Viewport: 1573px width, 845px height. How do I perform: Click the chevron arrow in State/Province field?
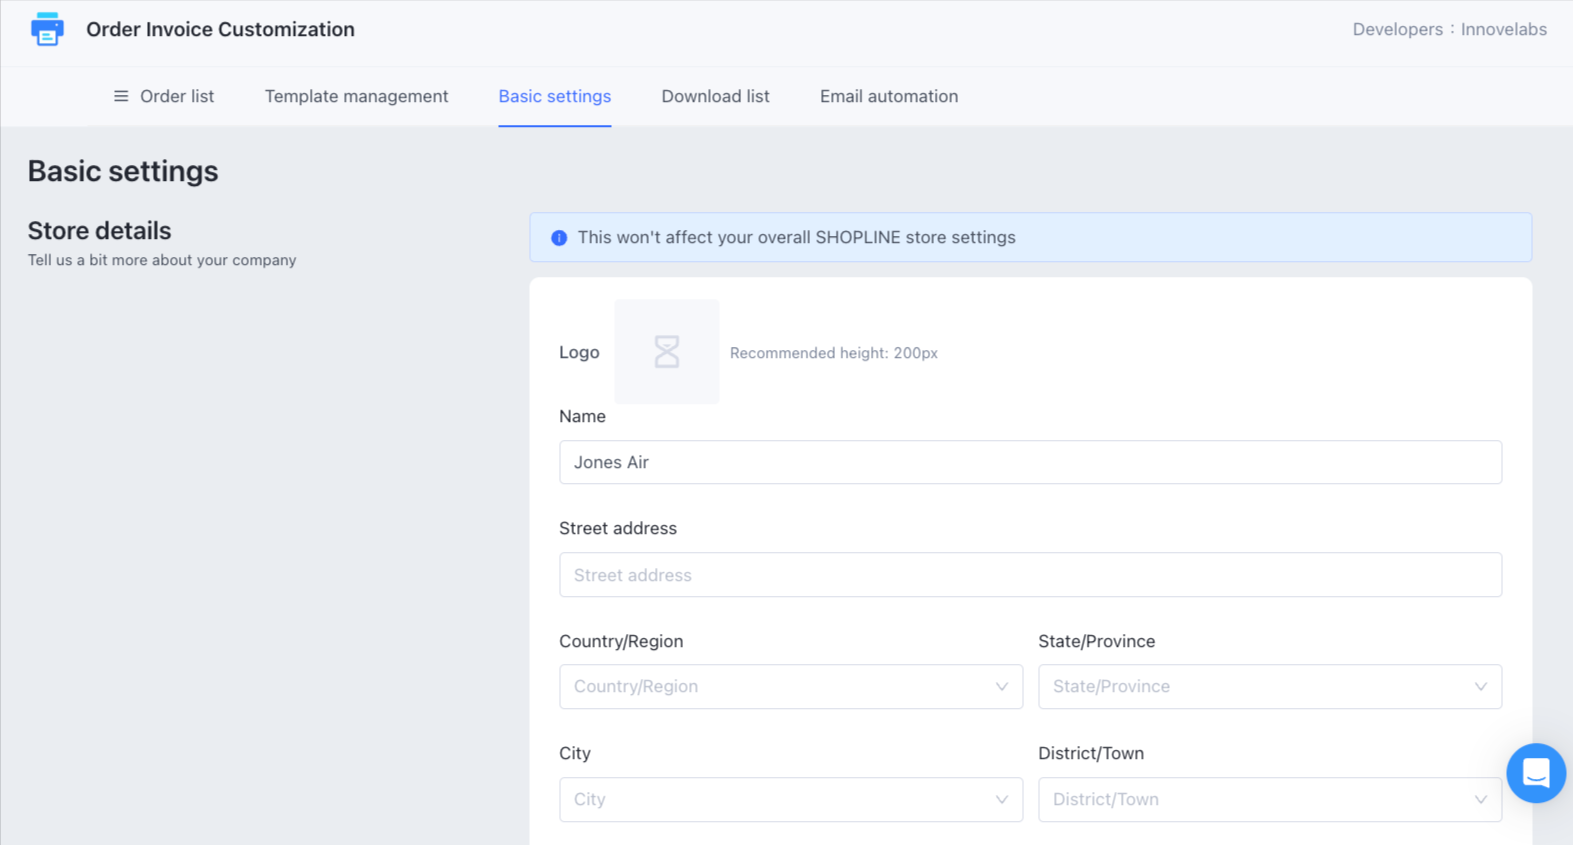click(x=1480, y=687)
